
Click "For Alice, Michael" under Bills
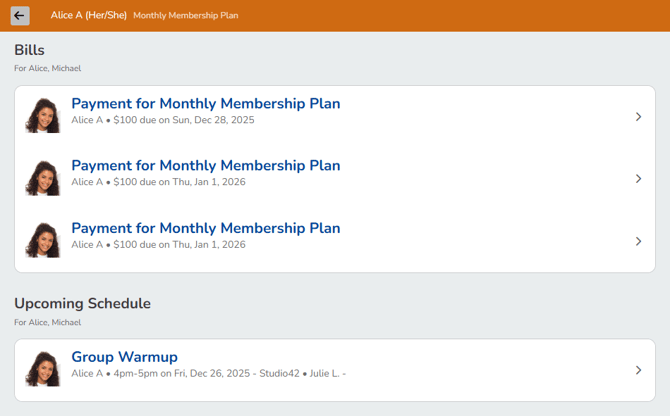[x=47, y=69]
